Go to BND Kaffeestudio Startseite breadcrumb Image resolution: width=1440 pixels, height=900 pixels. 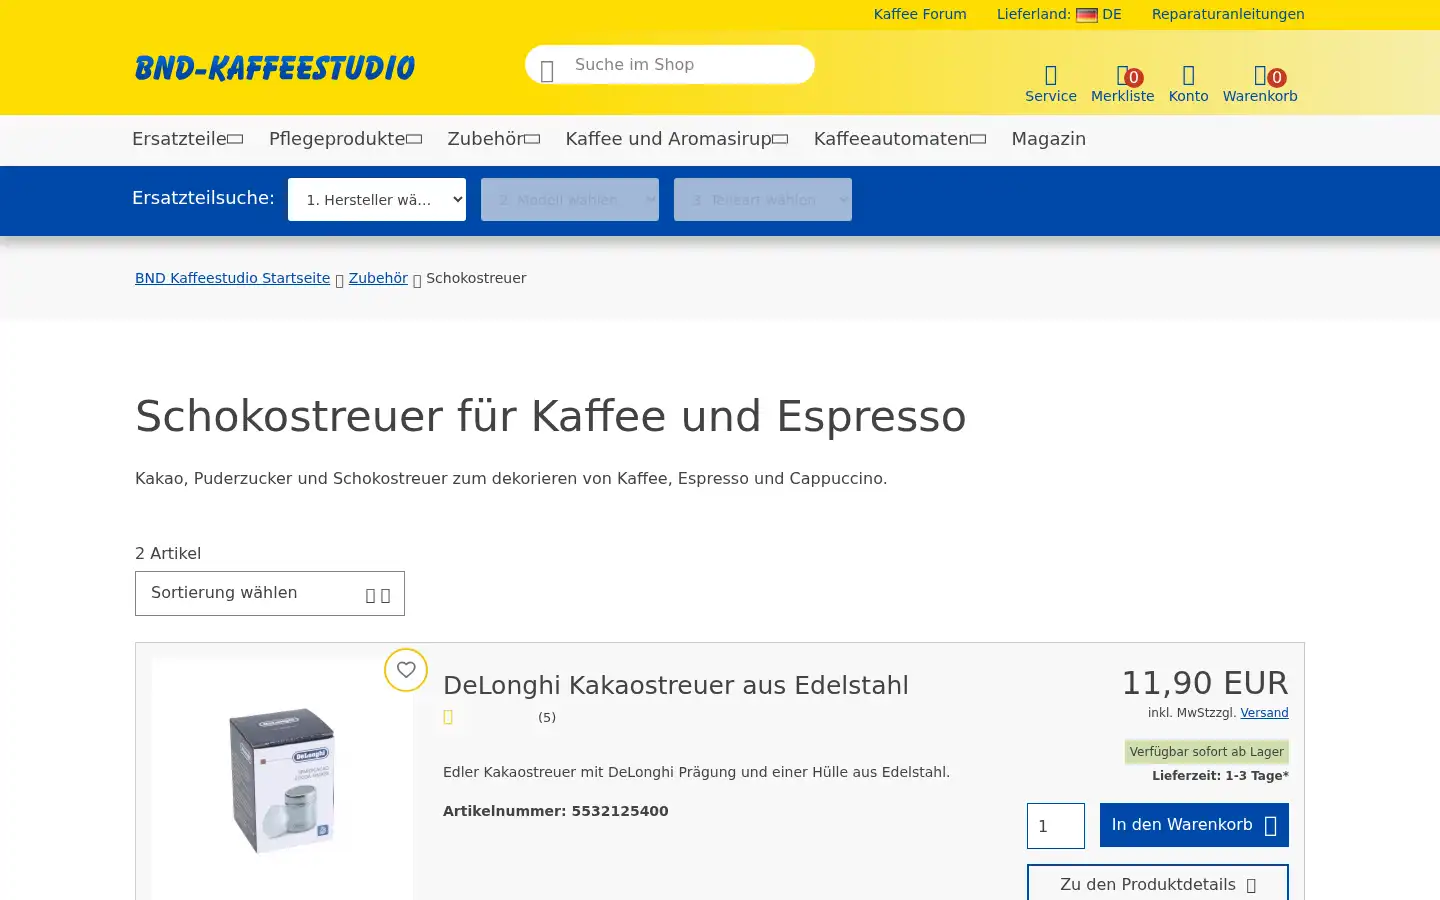232,278
